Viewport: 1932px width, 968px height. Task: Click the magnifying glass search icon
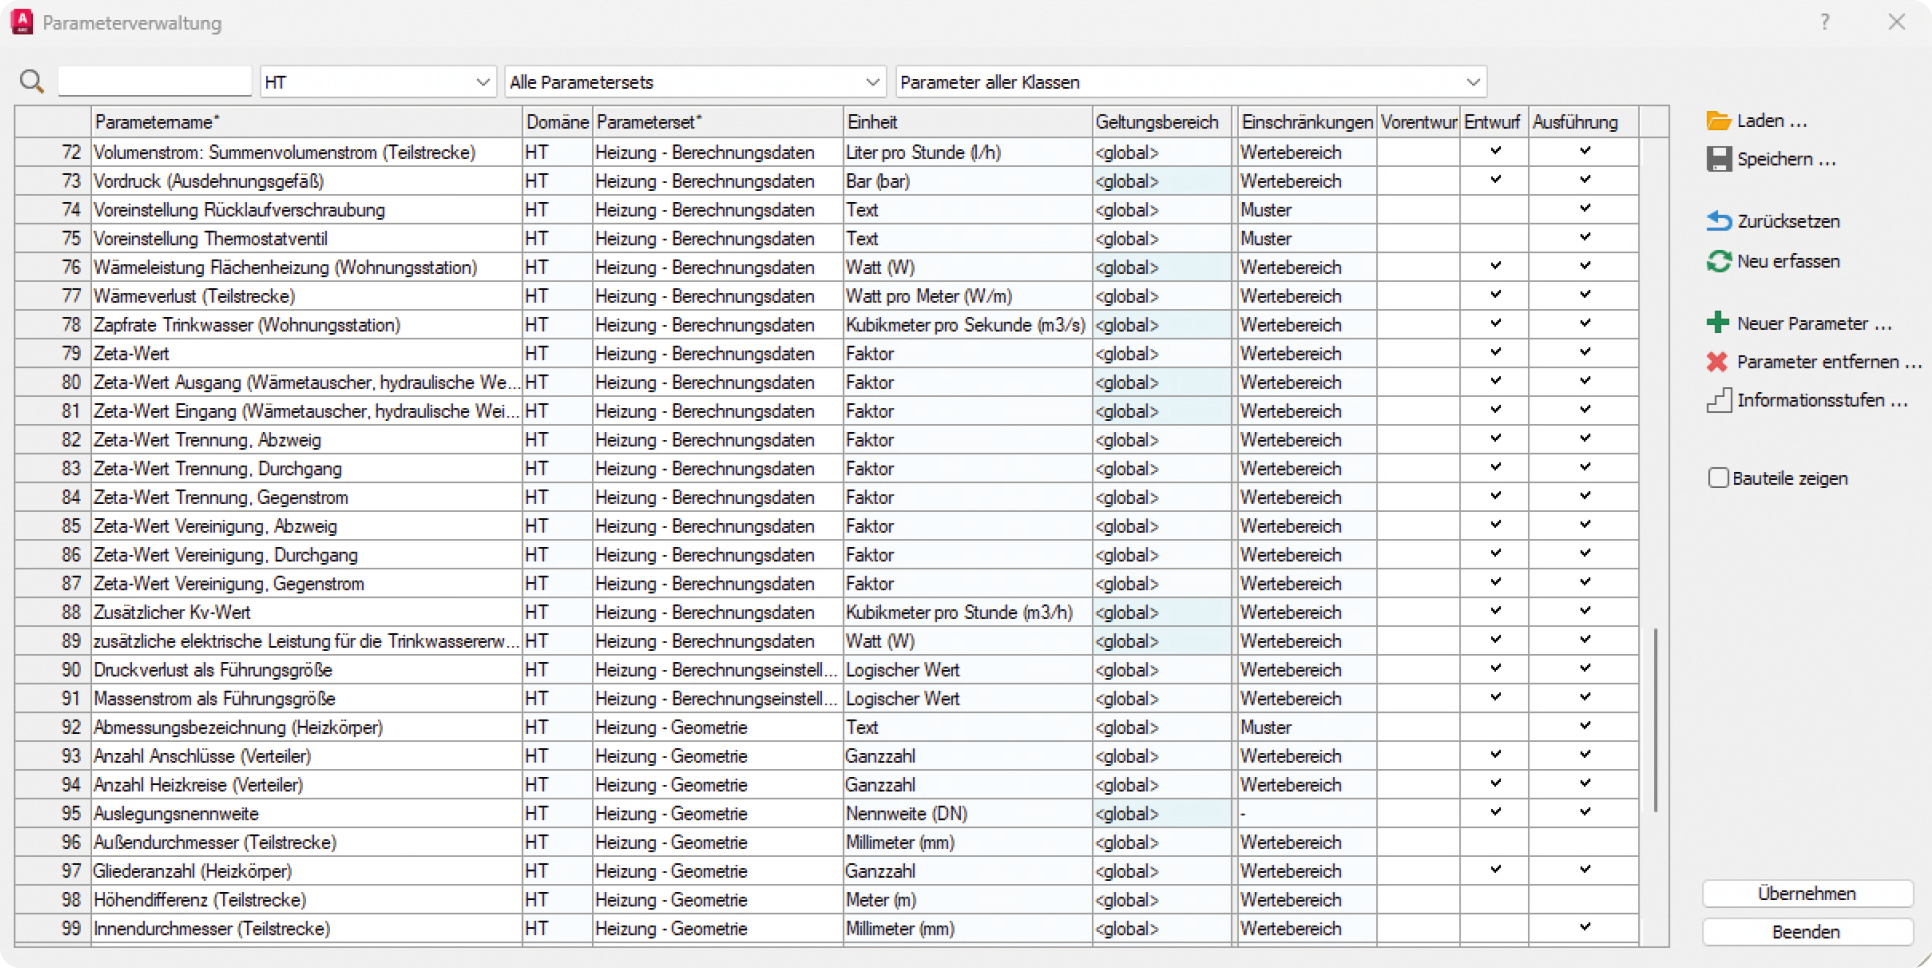click(x=32, y=82)
